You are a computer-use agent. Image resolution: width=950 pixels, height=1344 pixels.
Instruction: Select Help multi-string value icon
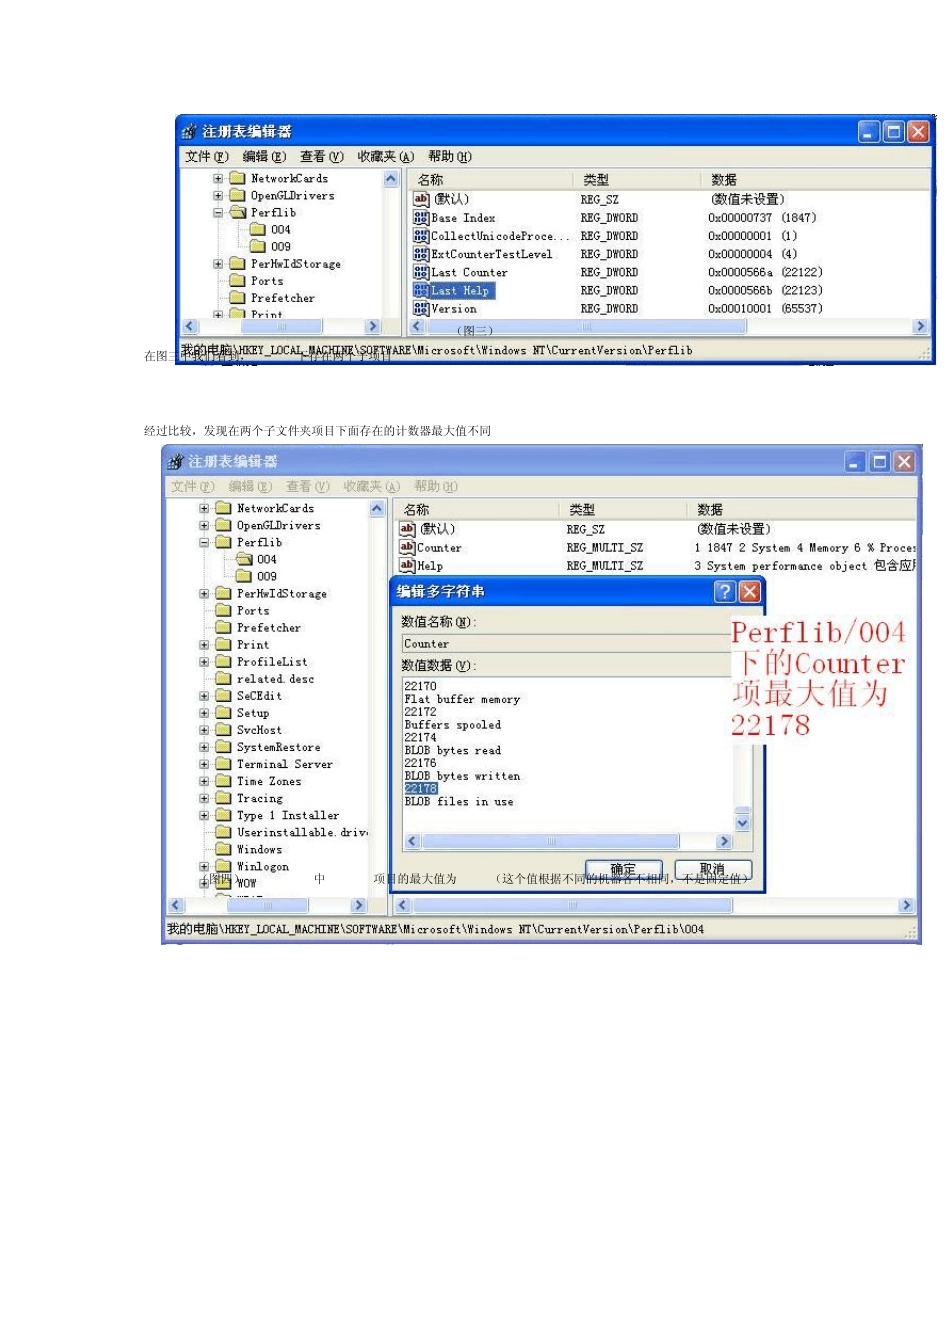point(407,565)
